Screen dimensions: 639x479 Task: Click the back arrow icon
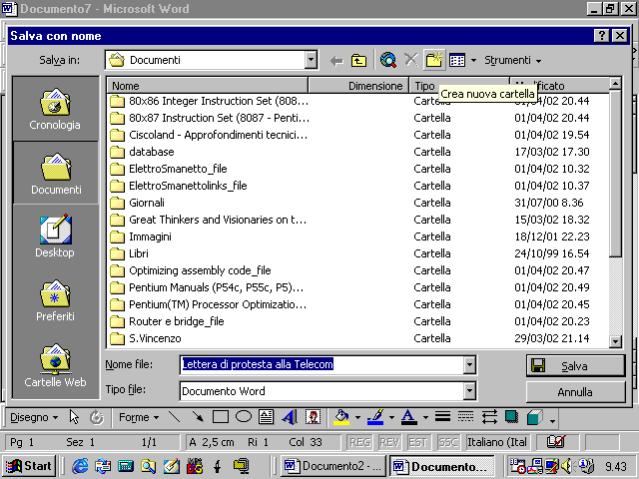pos(337,61)
